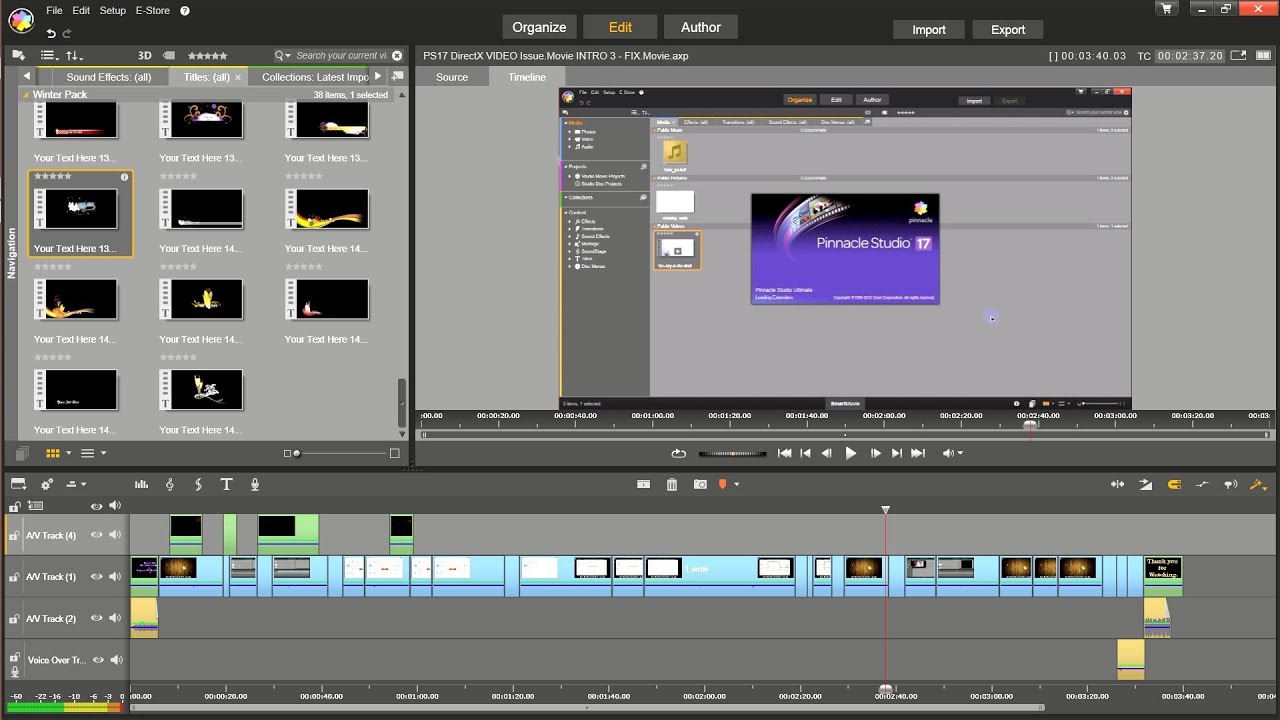Screen dimensions: 1280x720
Task: Click the Export button
Action: point(1008,29)
